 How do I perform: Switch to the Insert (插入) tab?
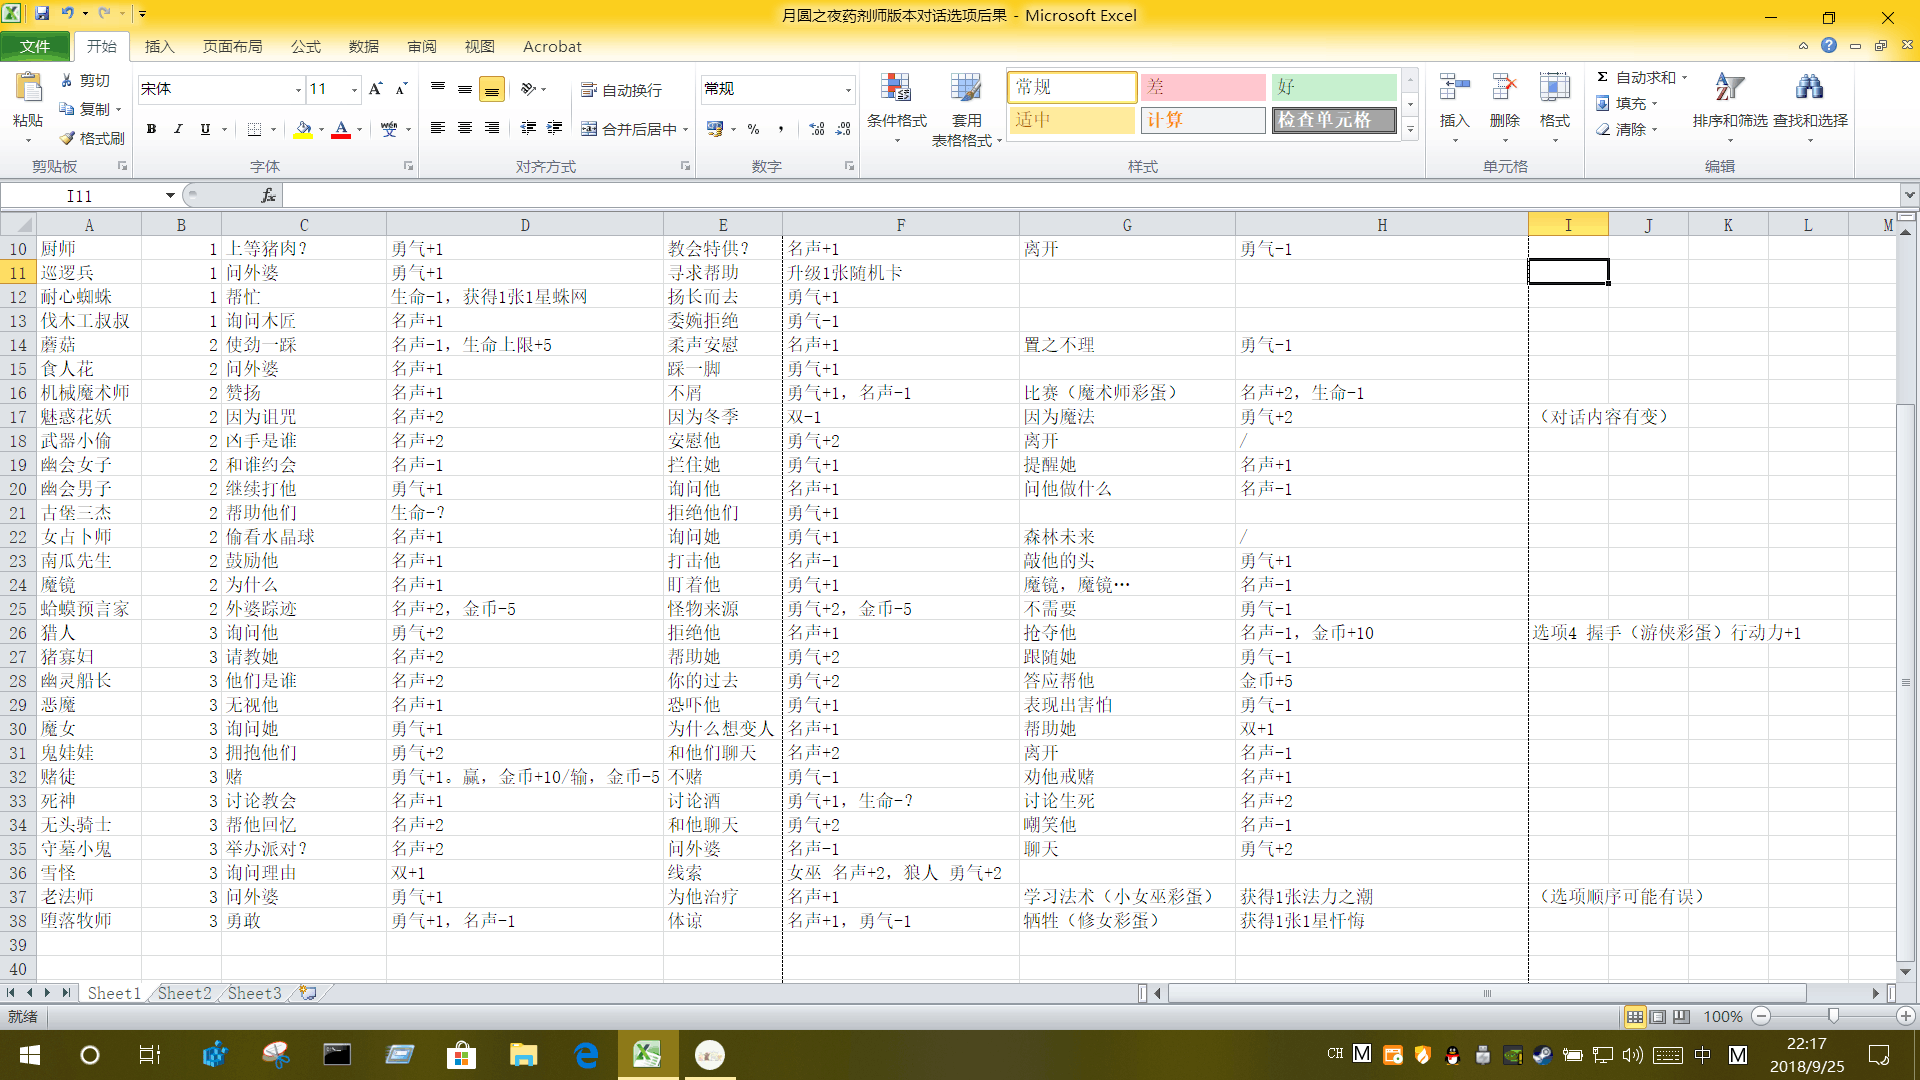click(x=159, y=46)
